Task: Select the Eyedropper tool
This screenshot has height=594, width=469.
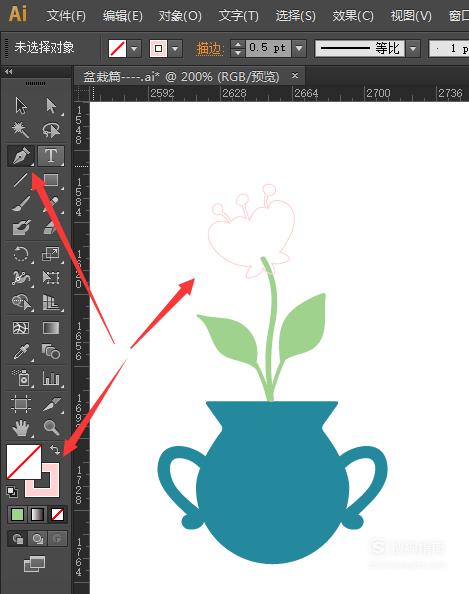Action: [x=21, y=352]
